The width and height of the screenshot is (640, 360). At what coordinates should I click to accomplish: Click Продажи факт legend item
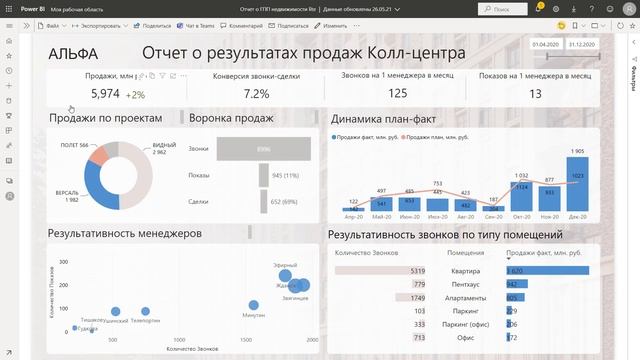click(x=364, y=137)
